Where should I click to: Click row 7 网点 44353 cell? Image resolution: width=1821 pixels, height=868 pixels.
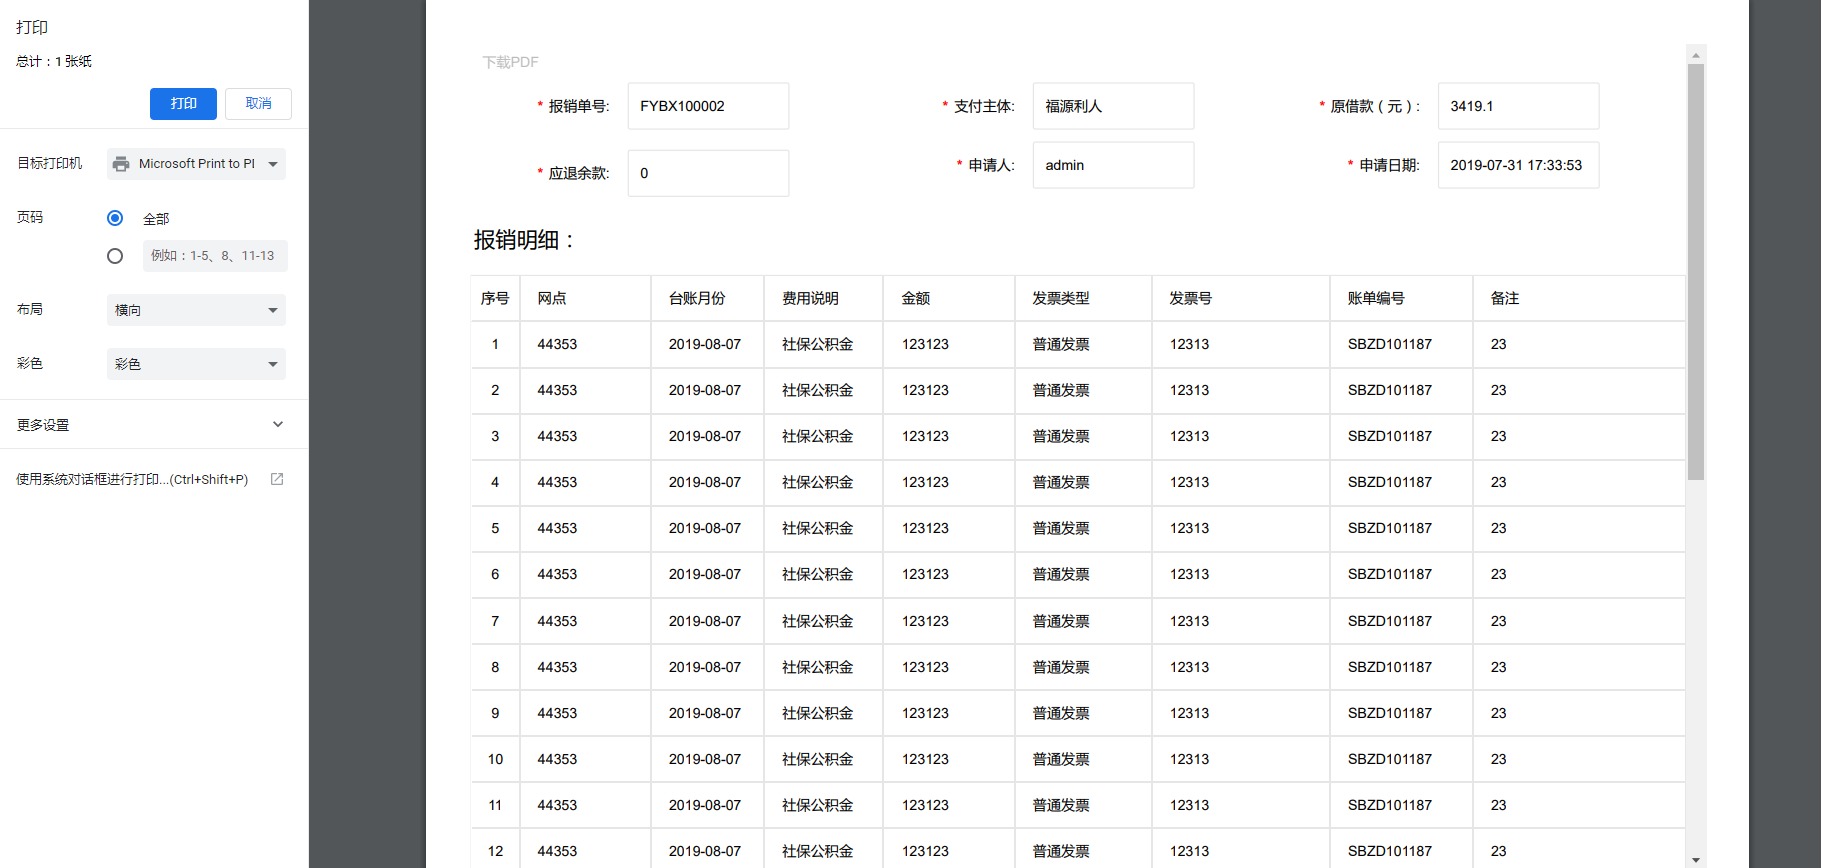click(x=585, y=621)
